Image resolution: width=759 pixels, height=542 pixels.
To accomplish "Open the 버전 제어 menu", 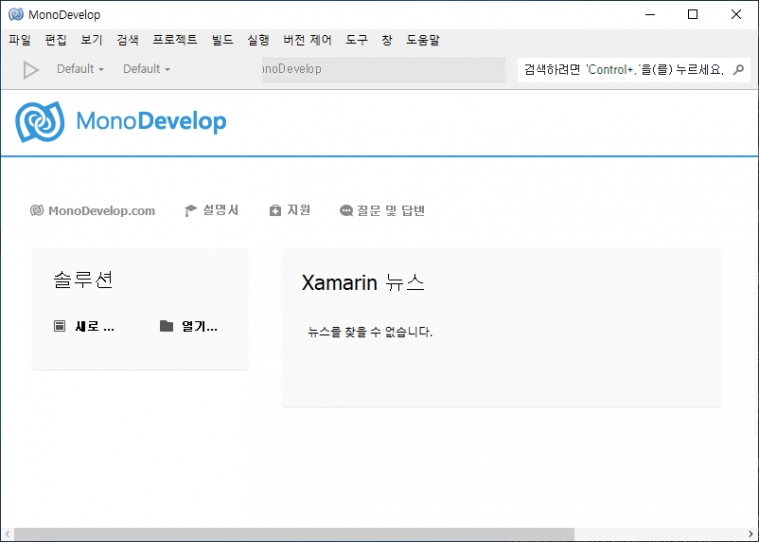I will click(x=307, y=40).
